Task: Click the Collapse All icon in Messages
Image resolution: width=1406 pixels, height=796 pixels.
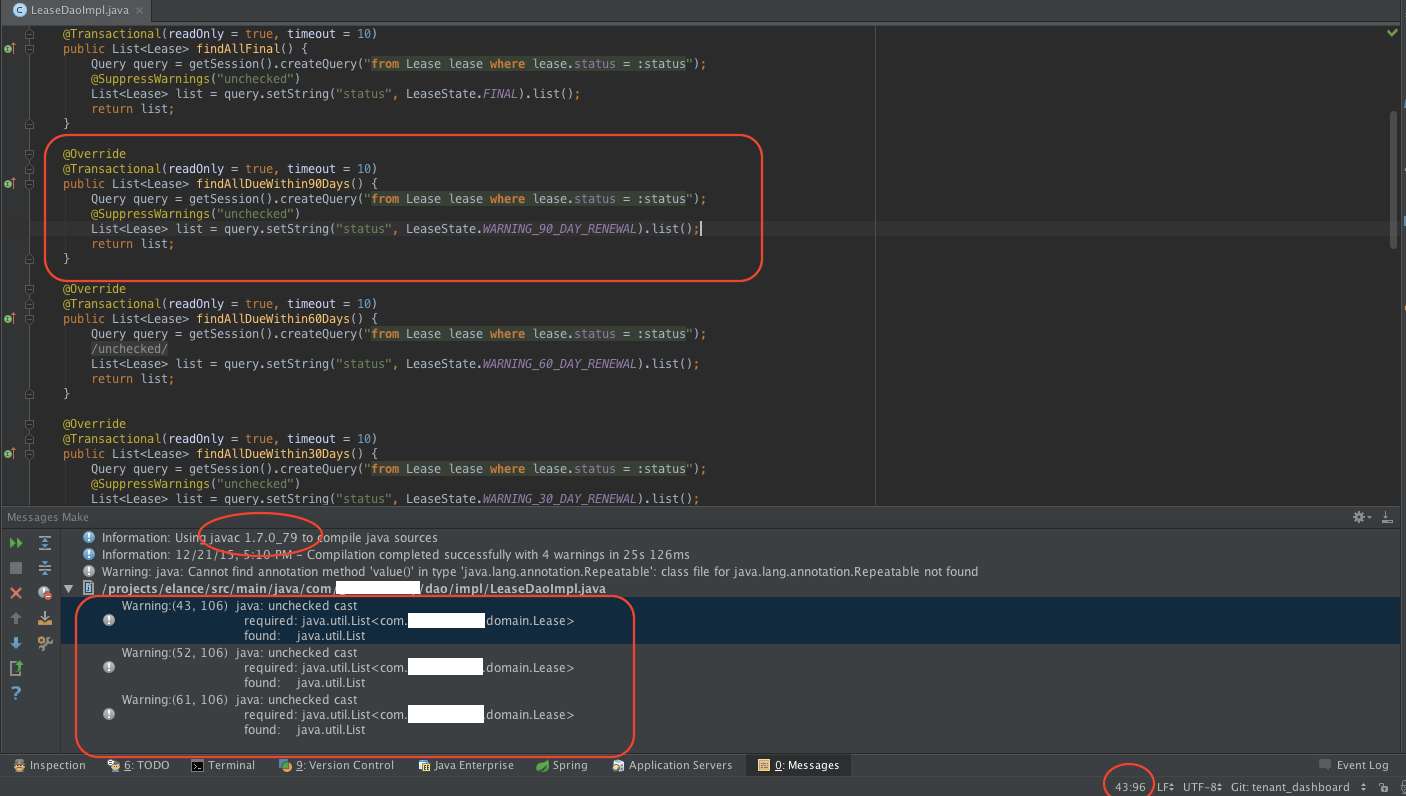Action: 45,568
